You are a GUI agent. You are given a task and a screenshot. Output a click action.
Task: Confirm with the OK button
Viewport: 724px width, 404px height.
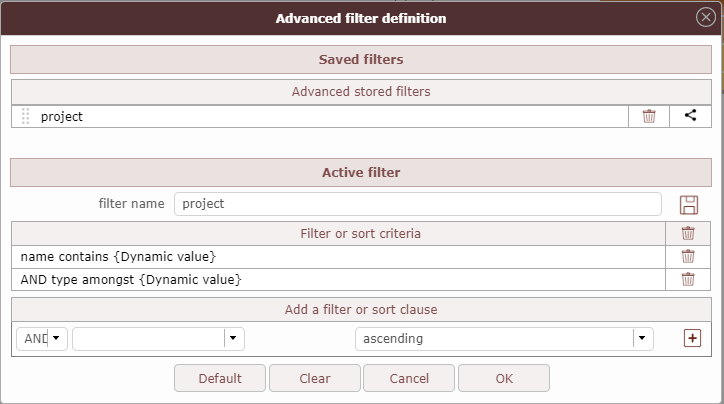[x=503, y=378]
